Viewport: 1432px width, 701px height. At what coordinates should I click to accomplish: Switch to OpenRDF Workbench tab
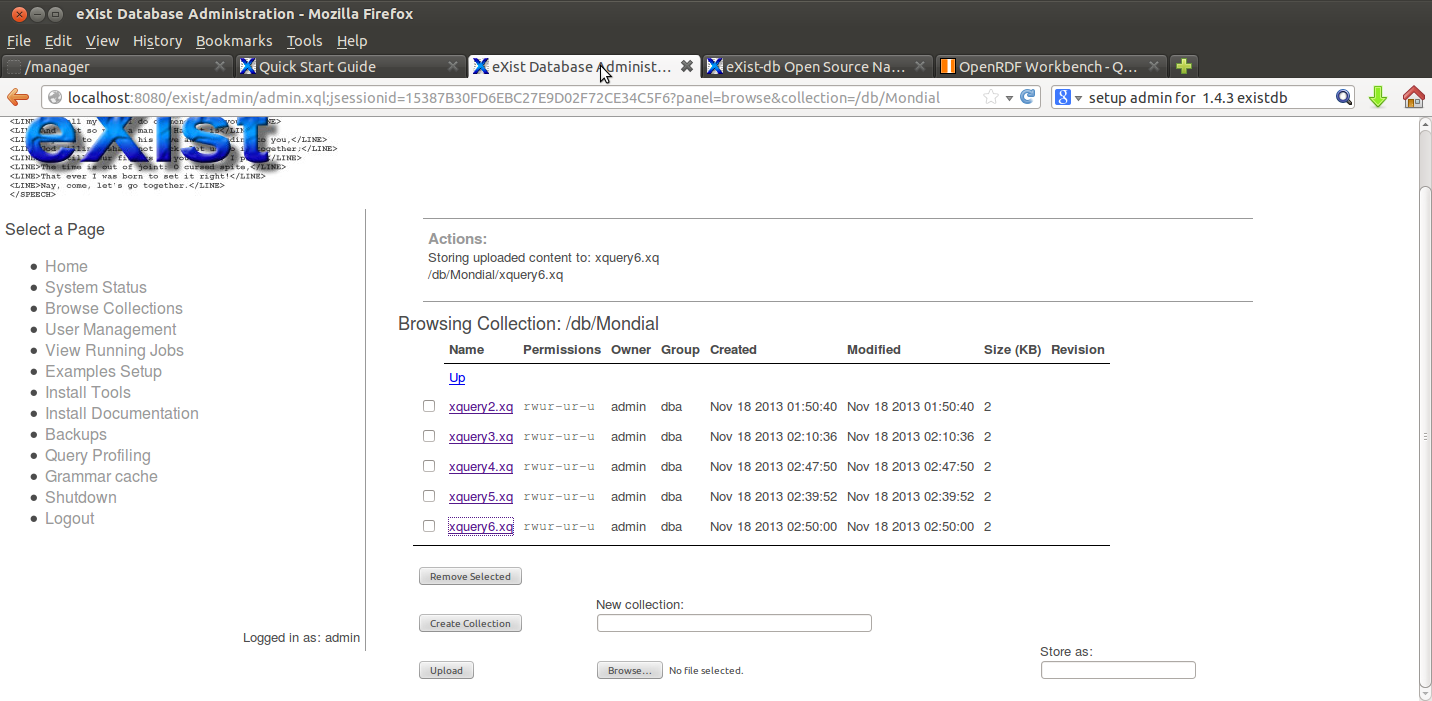pos(1050,67)
